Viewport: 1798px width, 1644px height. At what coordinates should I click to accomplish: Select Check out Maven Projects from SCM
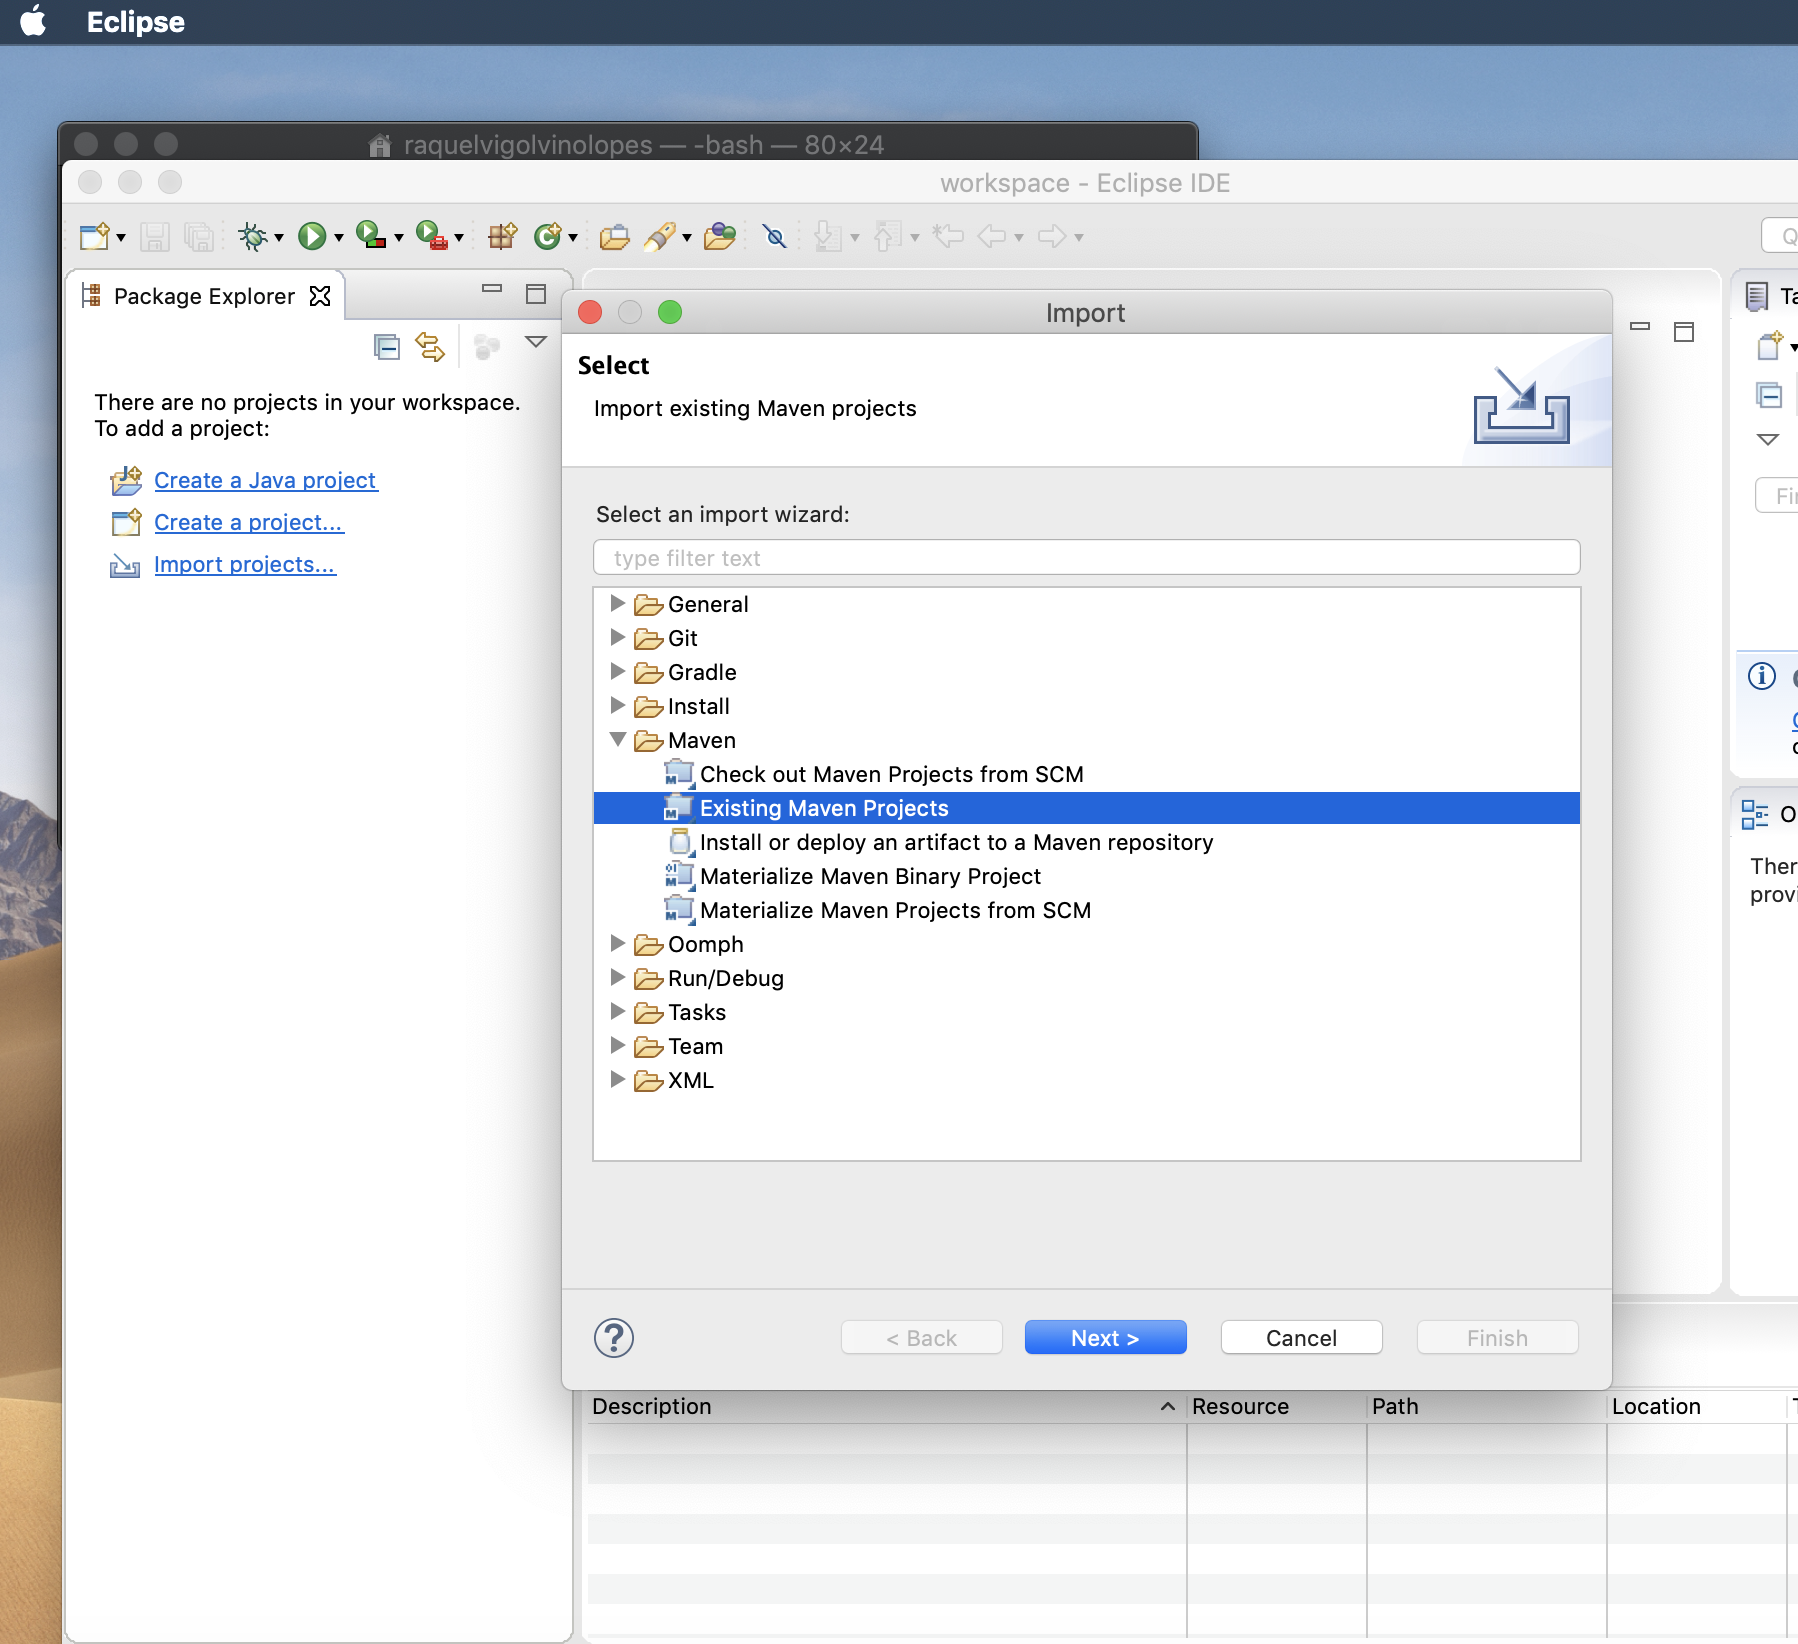click(x=1087, y=774)
